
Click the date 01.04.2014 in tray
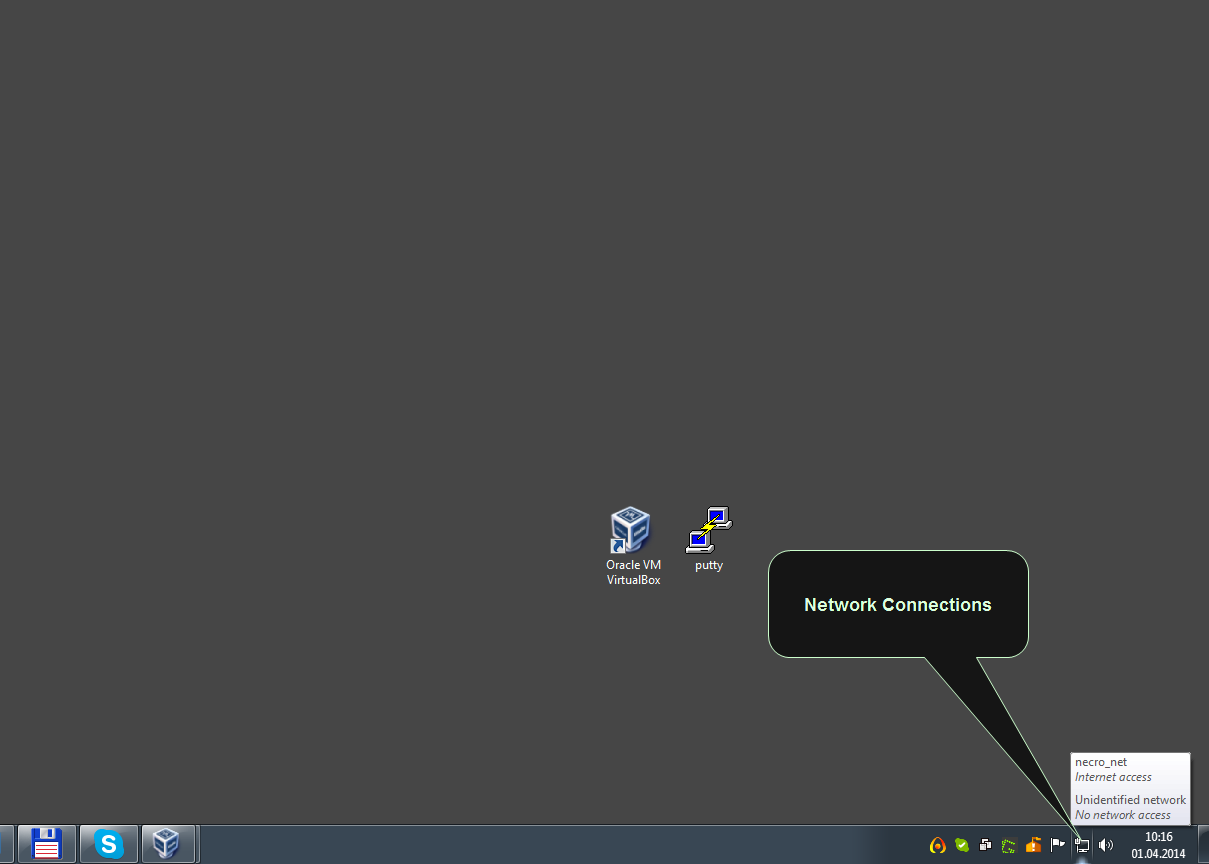[x=1159, y=854]
